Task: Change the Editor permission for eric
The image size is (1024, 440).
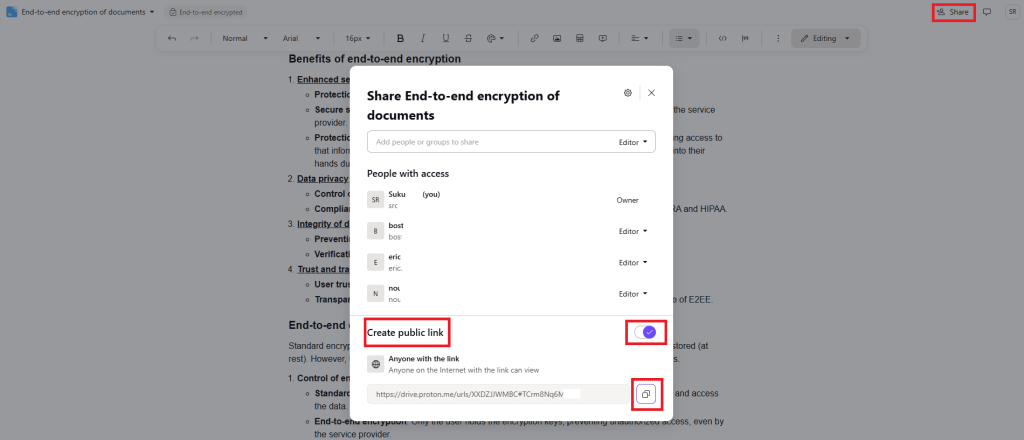Action: tap(633, 262)
